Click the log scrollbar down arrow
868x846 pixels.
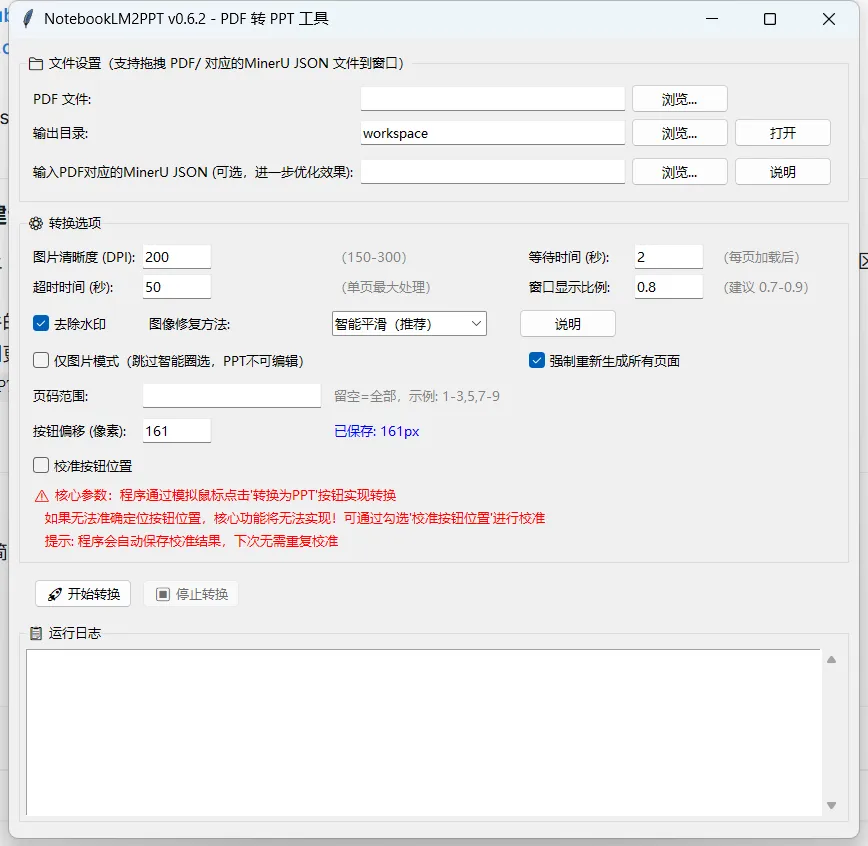pos(831,805)
